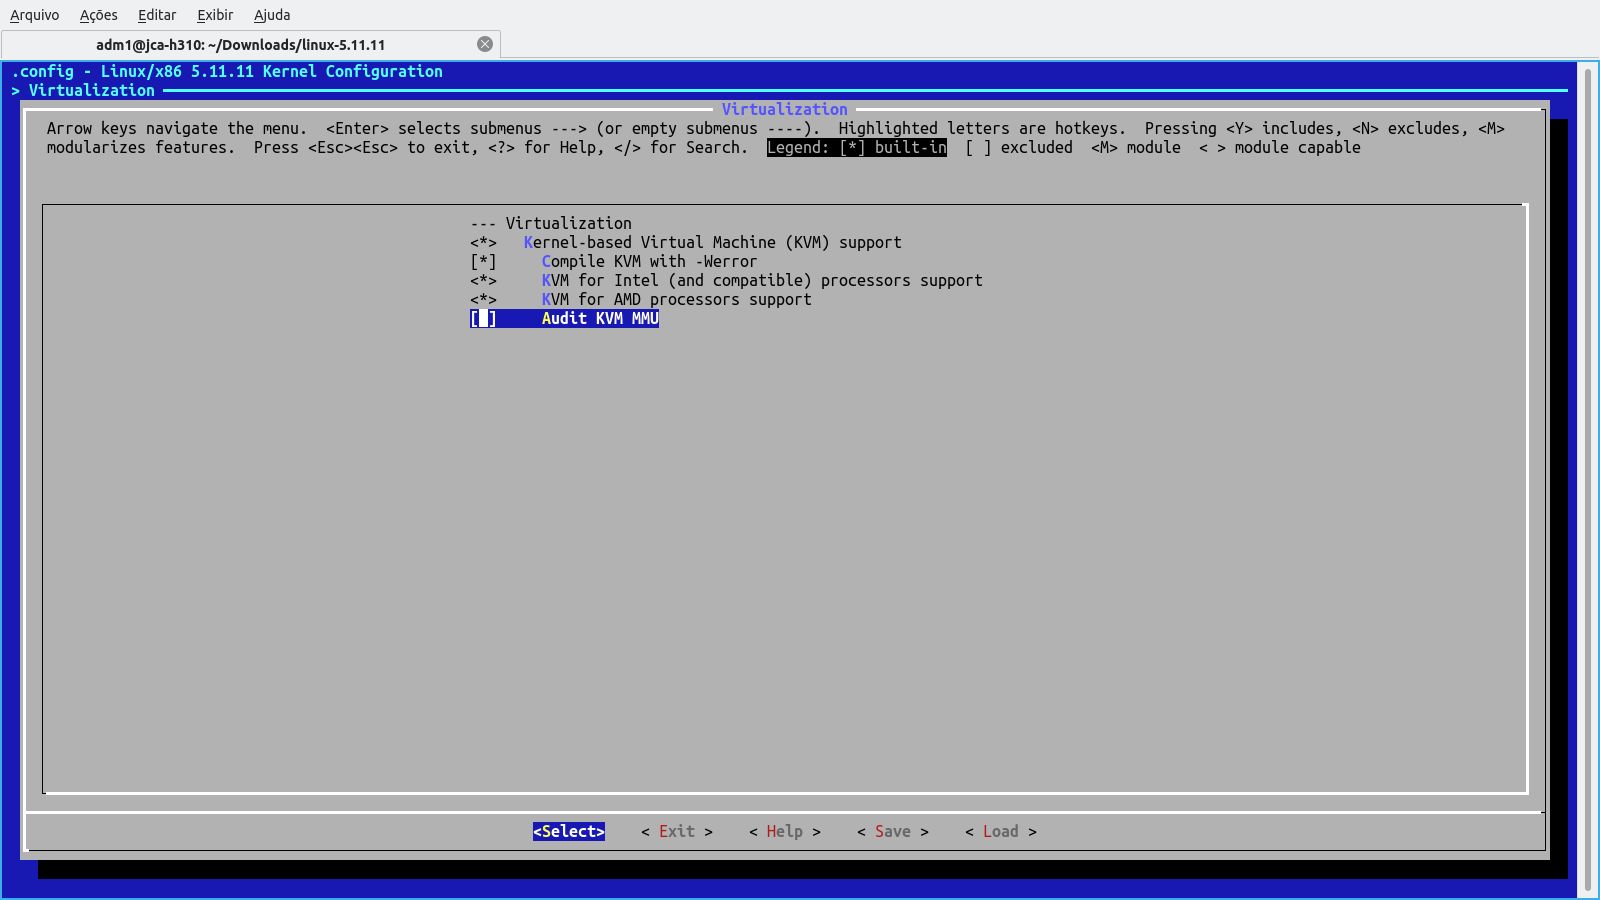Click the Save button
The image size is (1600, 900).
pyautogui.click(x=893, y=831)
